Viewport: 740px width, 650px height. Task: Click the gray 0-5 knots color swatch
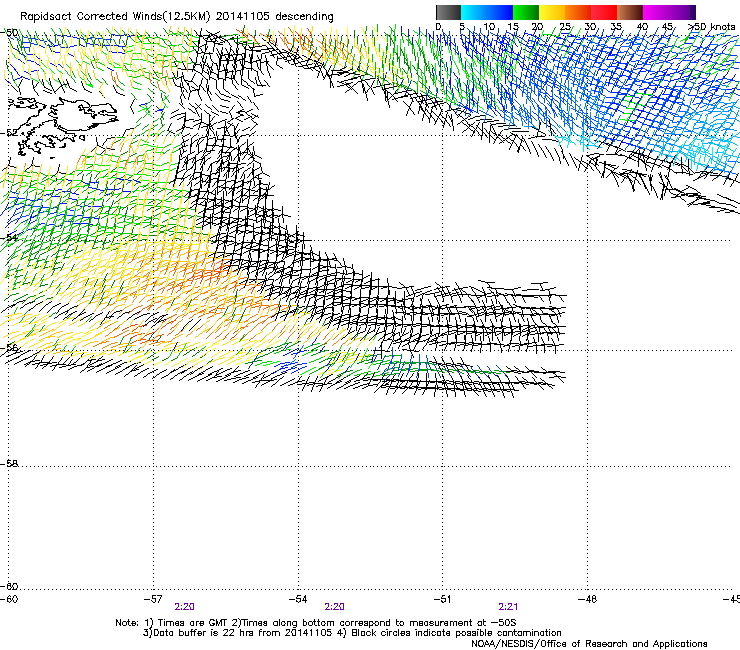[448, 12]
